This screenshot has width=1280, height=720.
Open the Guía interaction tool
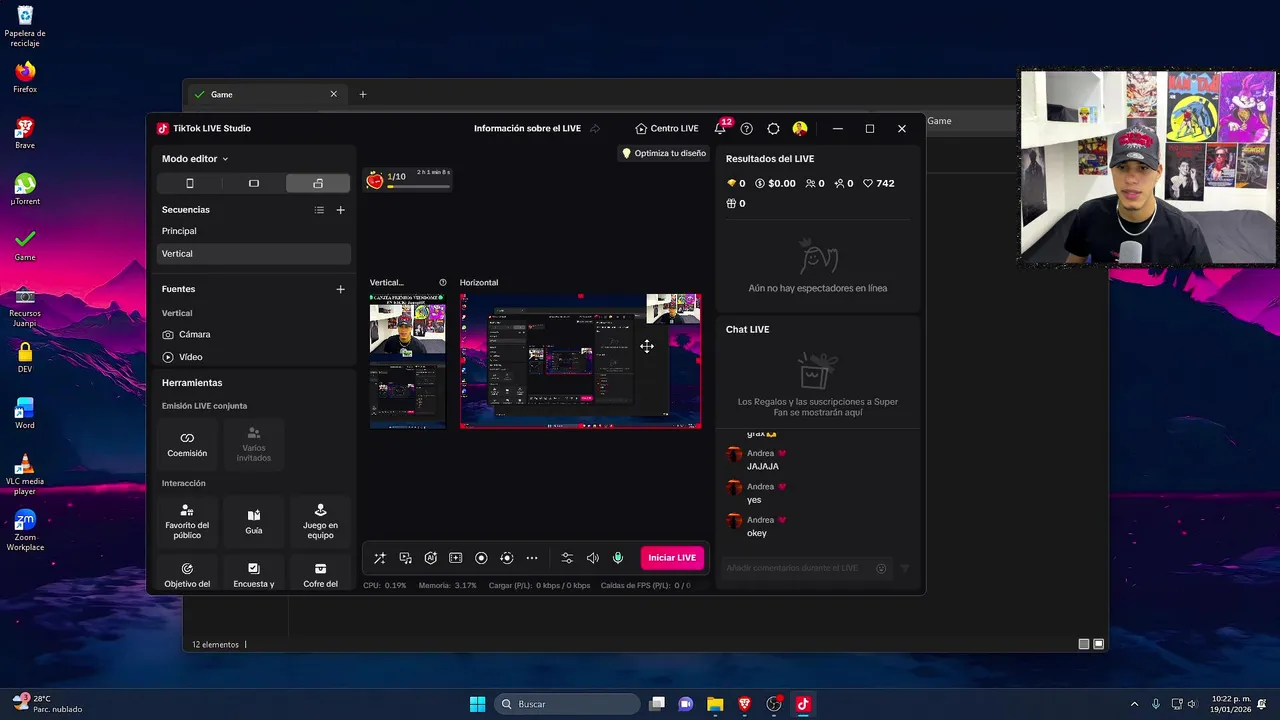tap(254, 521)
